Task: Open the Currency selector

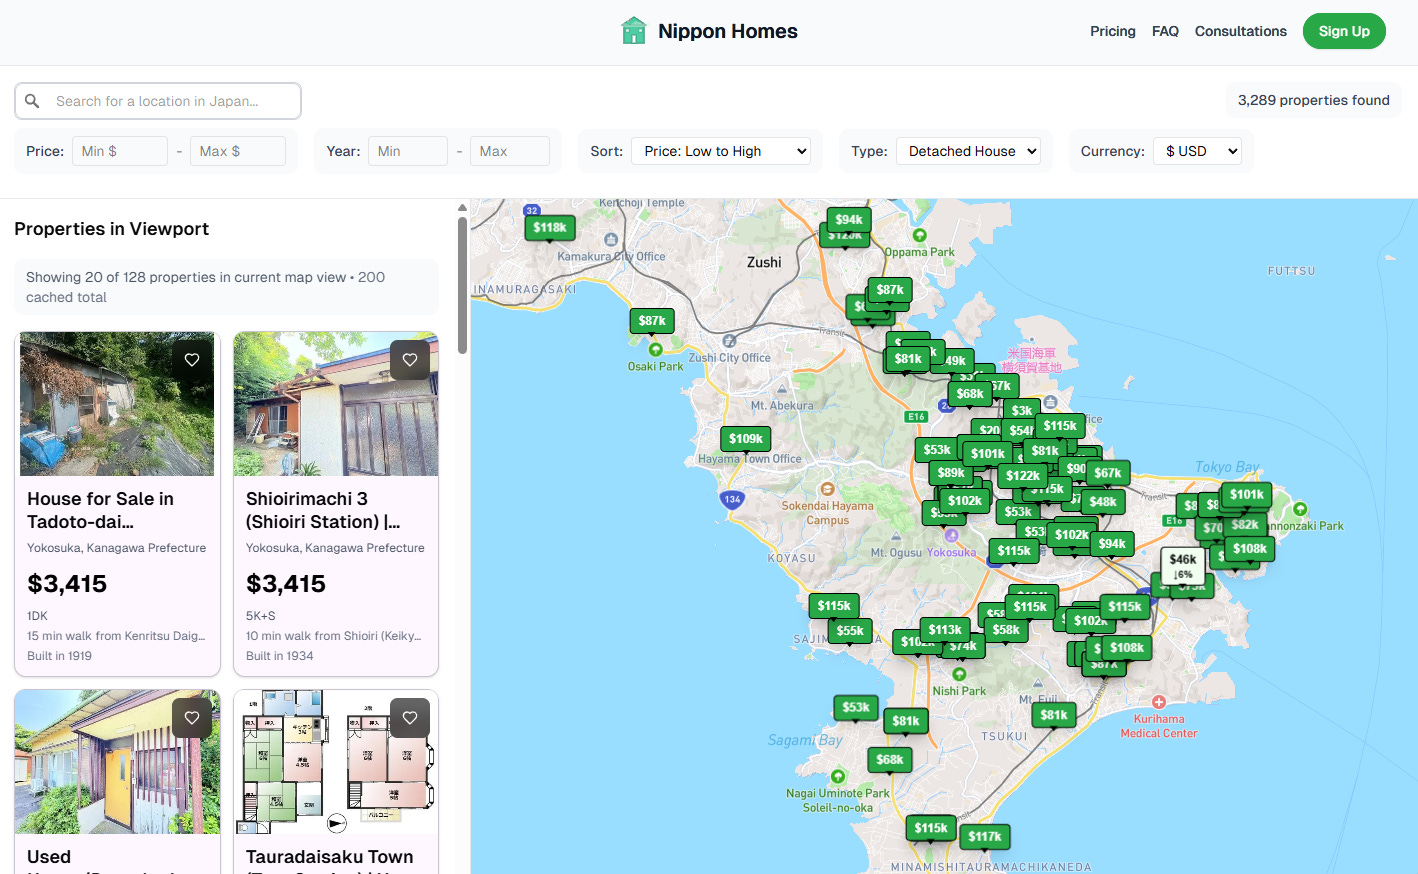Action: (x=1198, y=150)
